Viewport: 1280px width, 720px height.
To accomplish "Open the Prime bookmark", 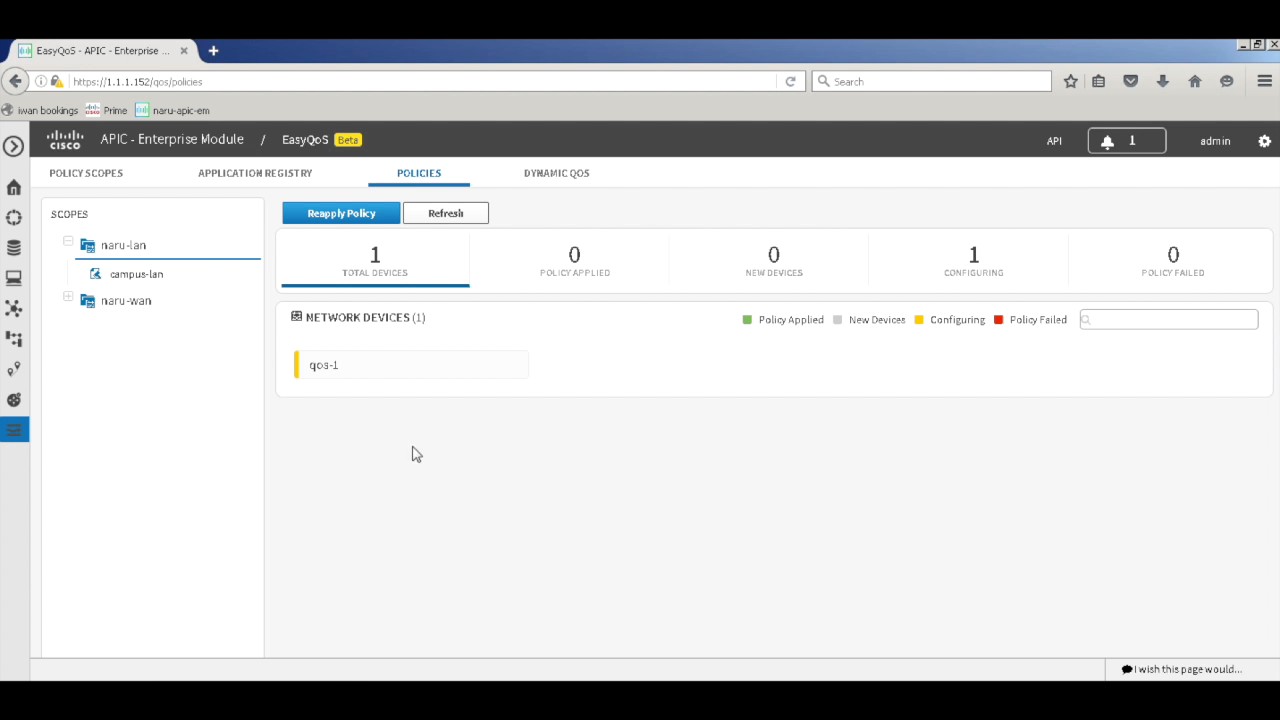I will pyautogui.click(x=106, y=110).
